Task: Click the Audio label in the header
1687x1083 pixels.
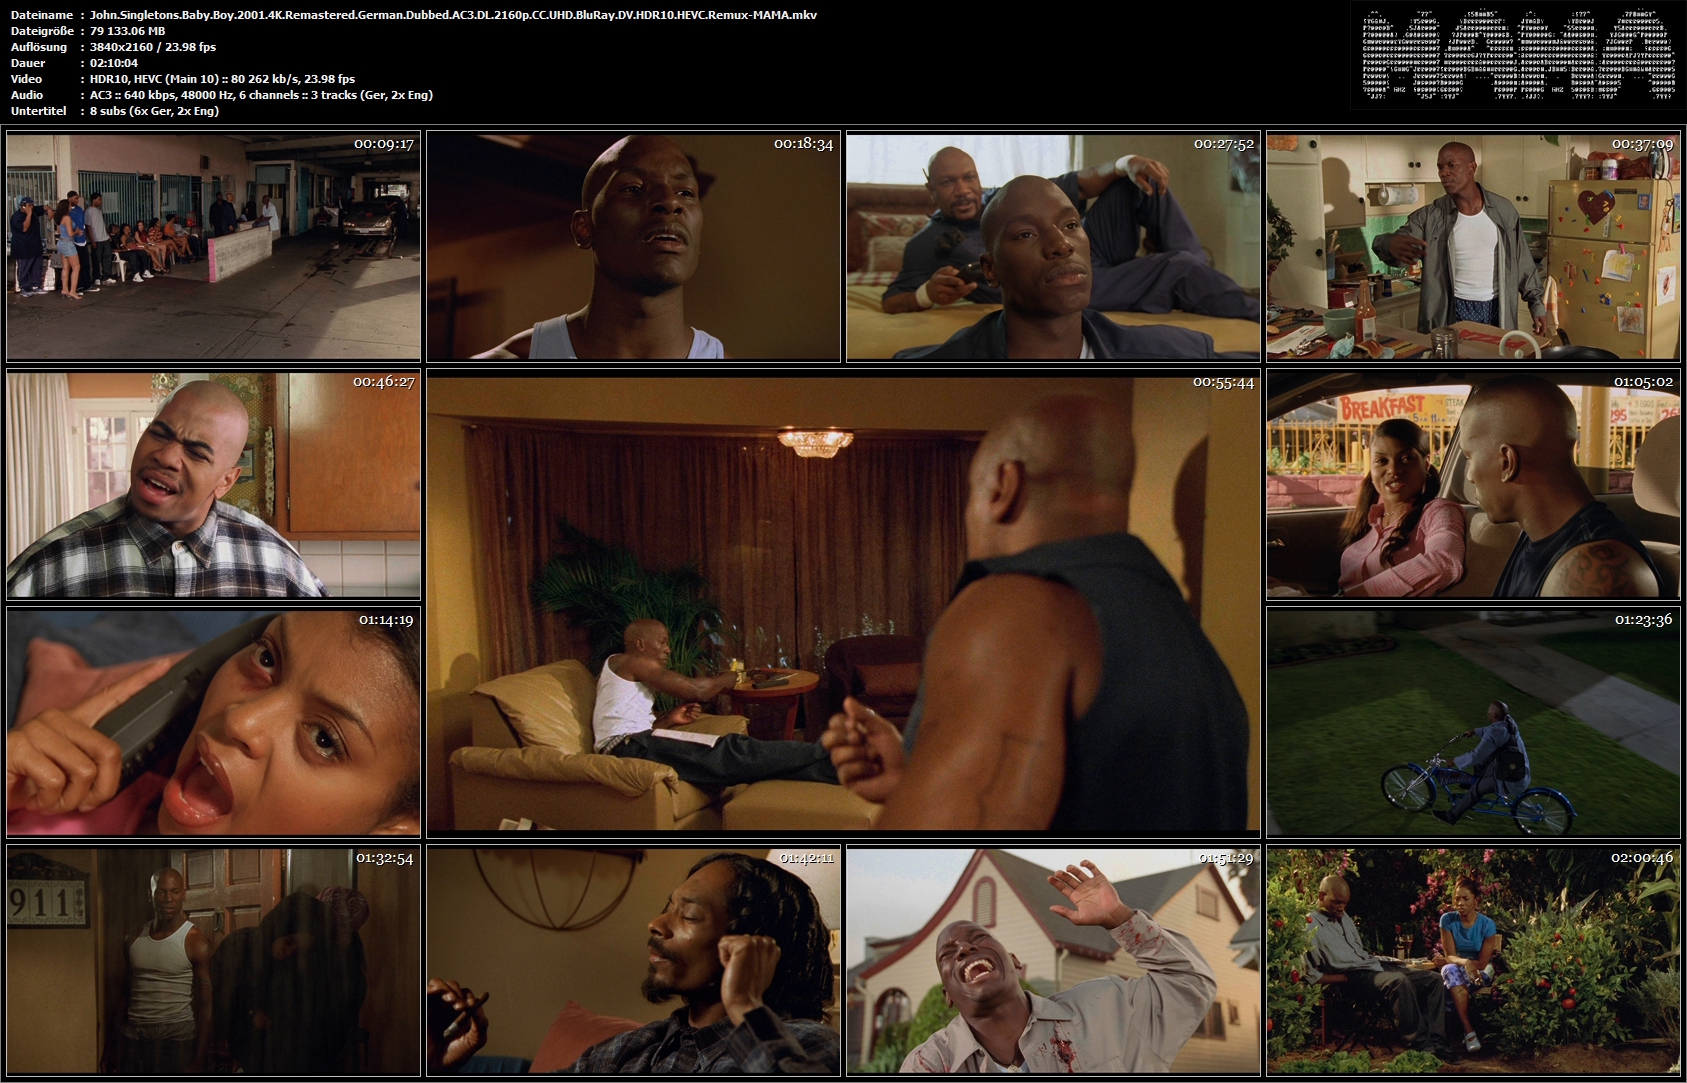Action: (27, 95)
